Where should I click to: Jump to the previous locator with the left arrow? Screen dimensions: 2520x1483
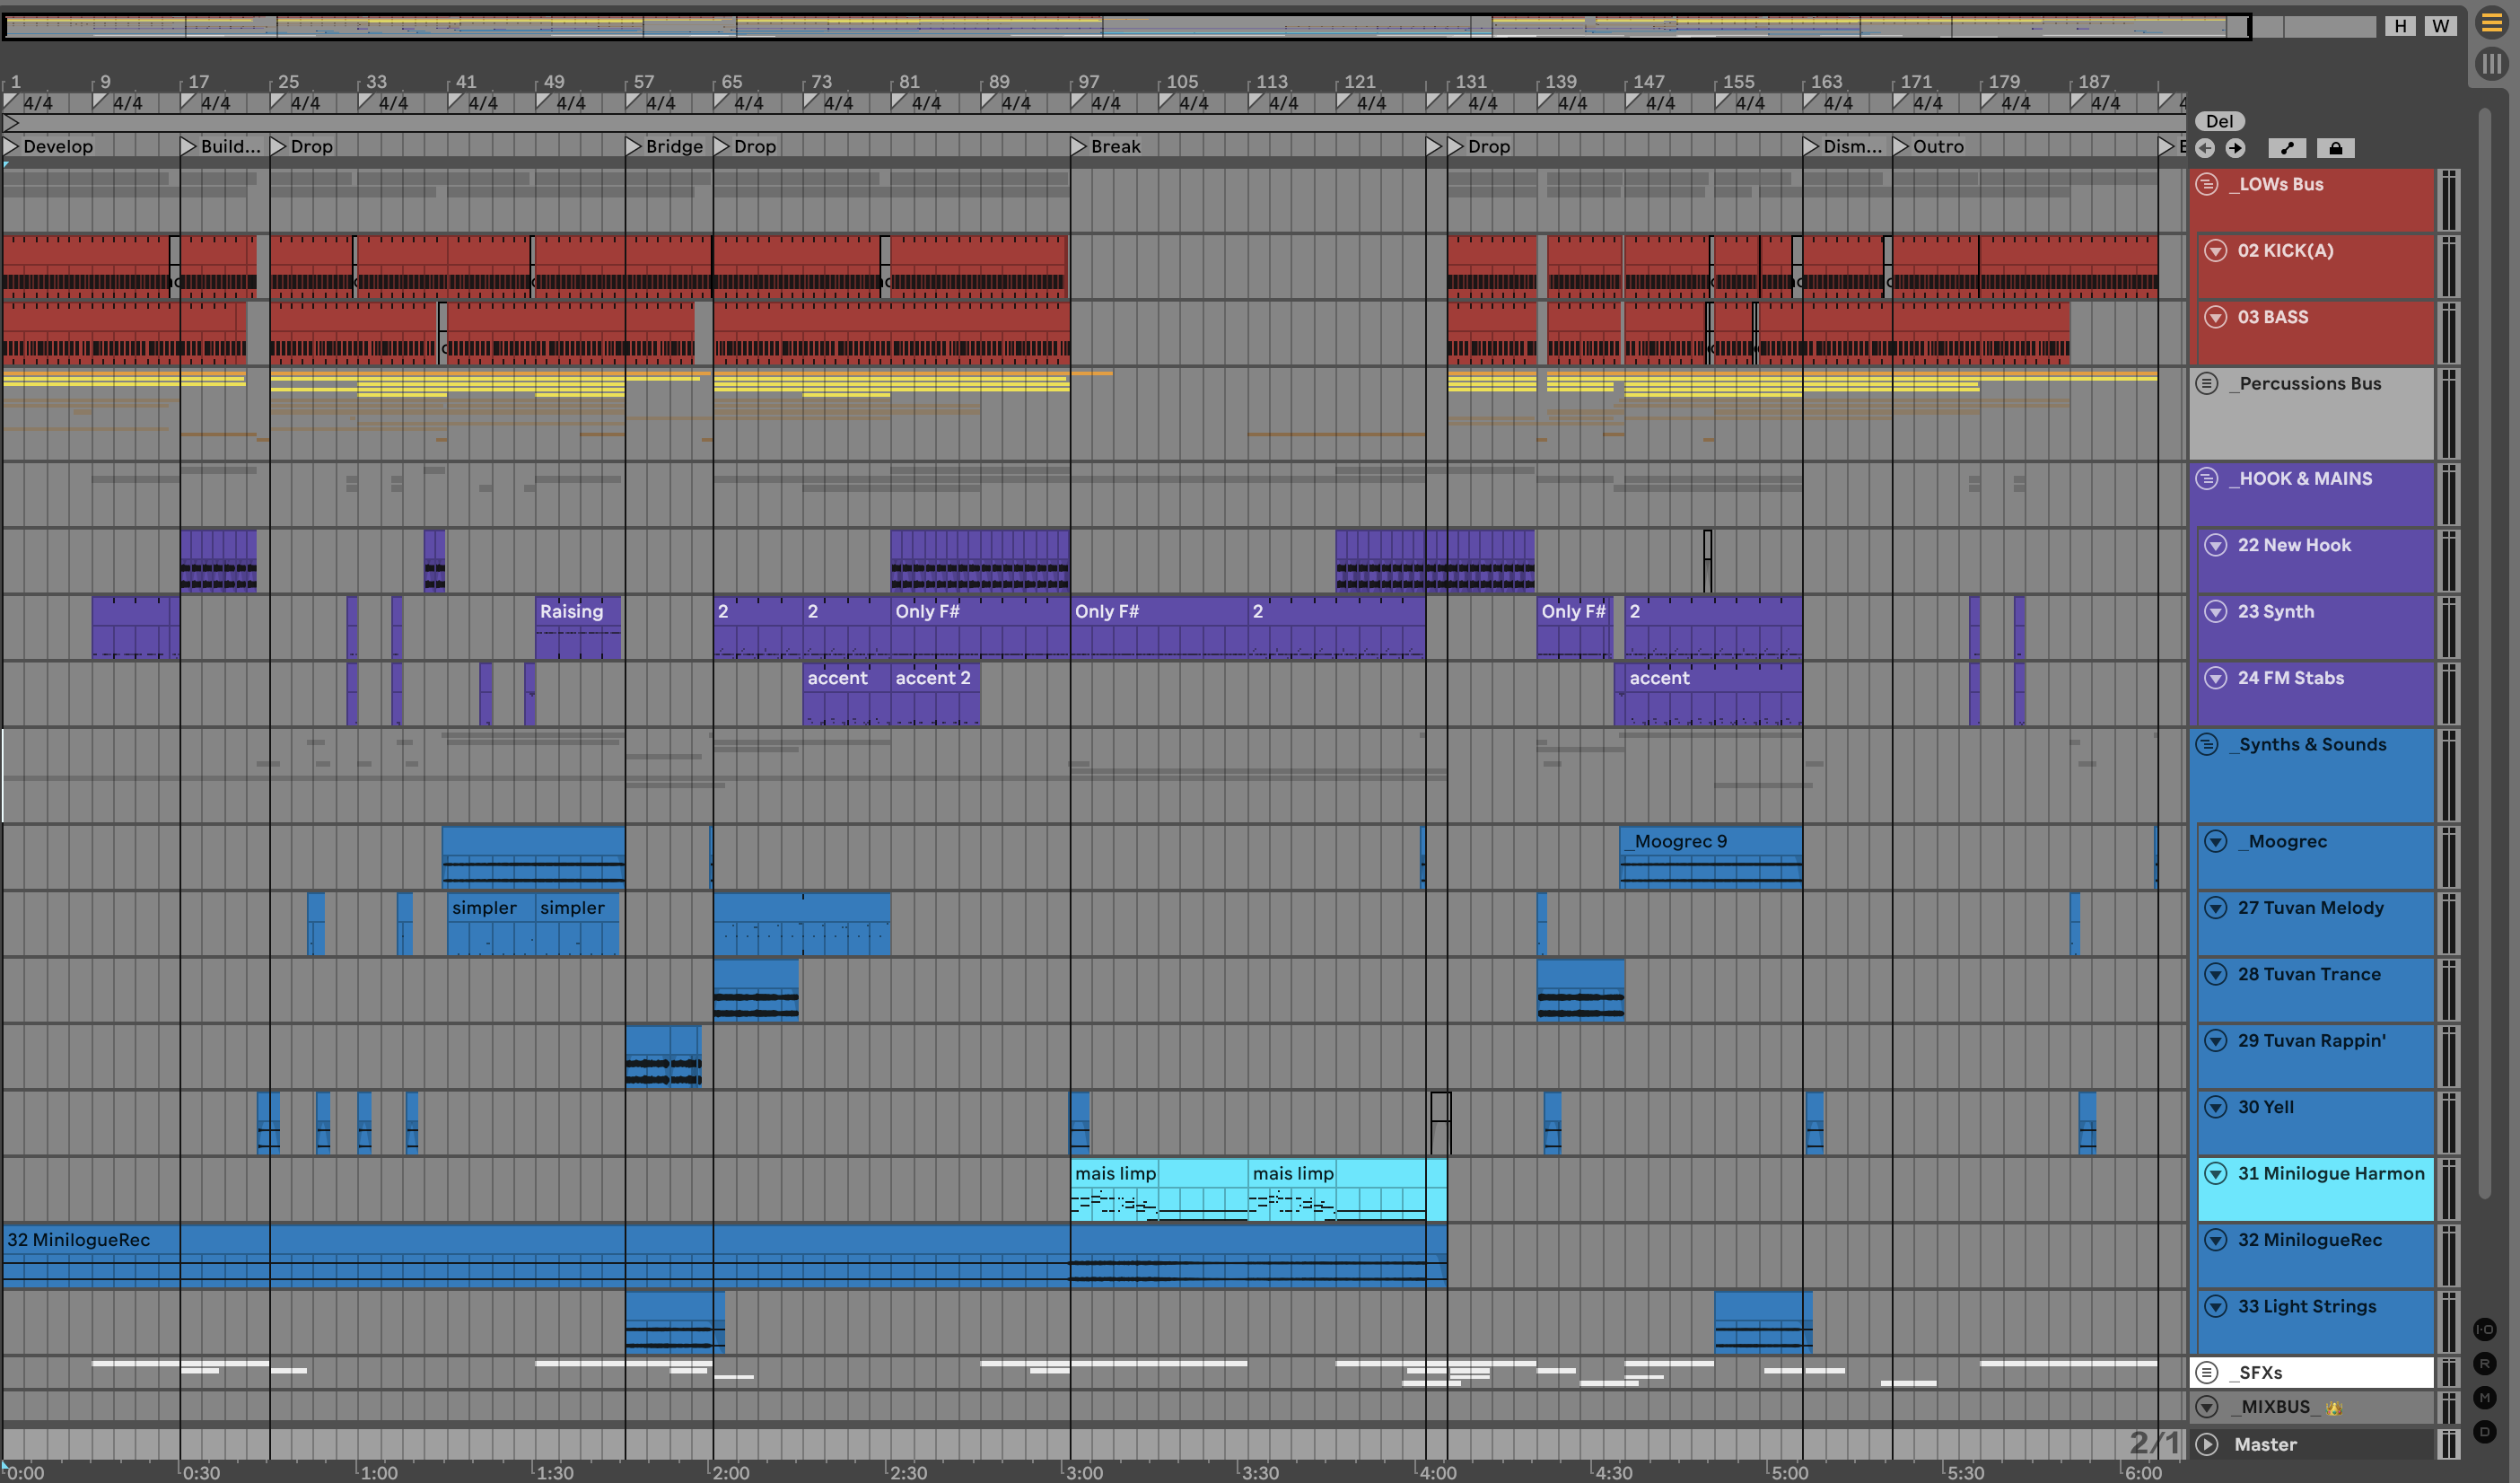(2205, 148)
